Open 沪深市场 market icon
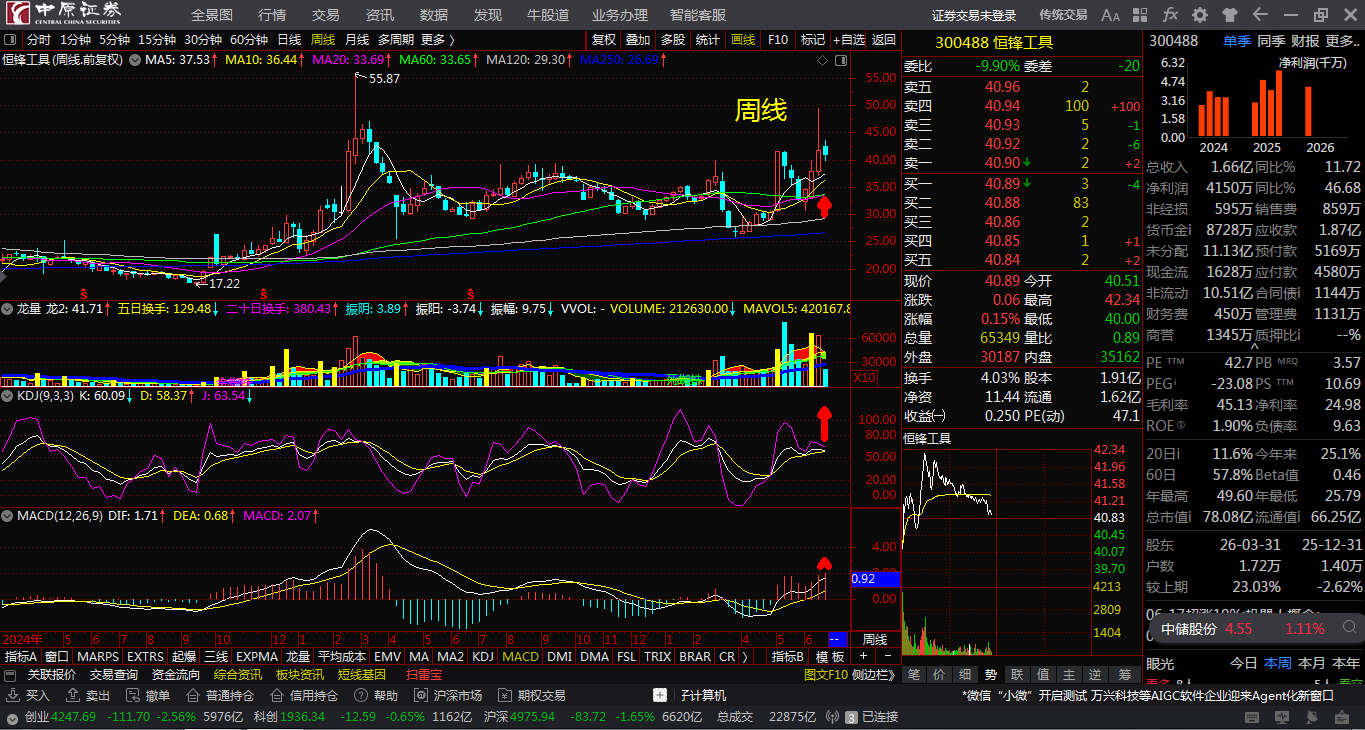1365x730 pixels. (x=421, y=696)
